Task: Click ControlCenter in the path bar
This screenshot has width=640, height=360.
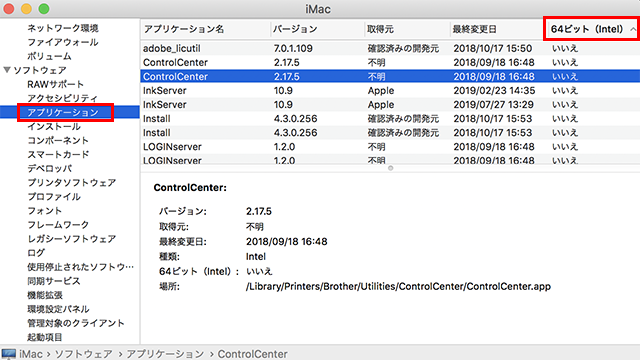Action: tap(252, 353)
